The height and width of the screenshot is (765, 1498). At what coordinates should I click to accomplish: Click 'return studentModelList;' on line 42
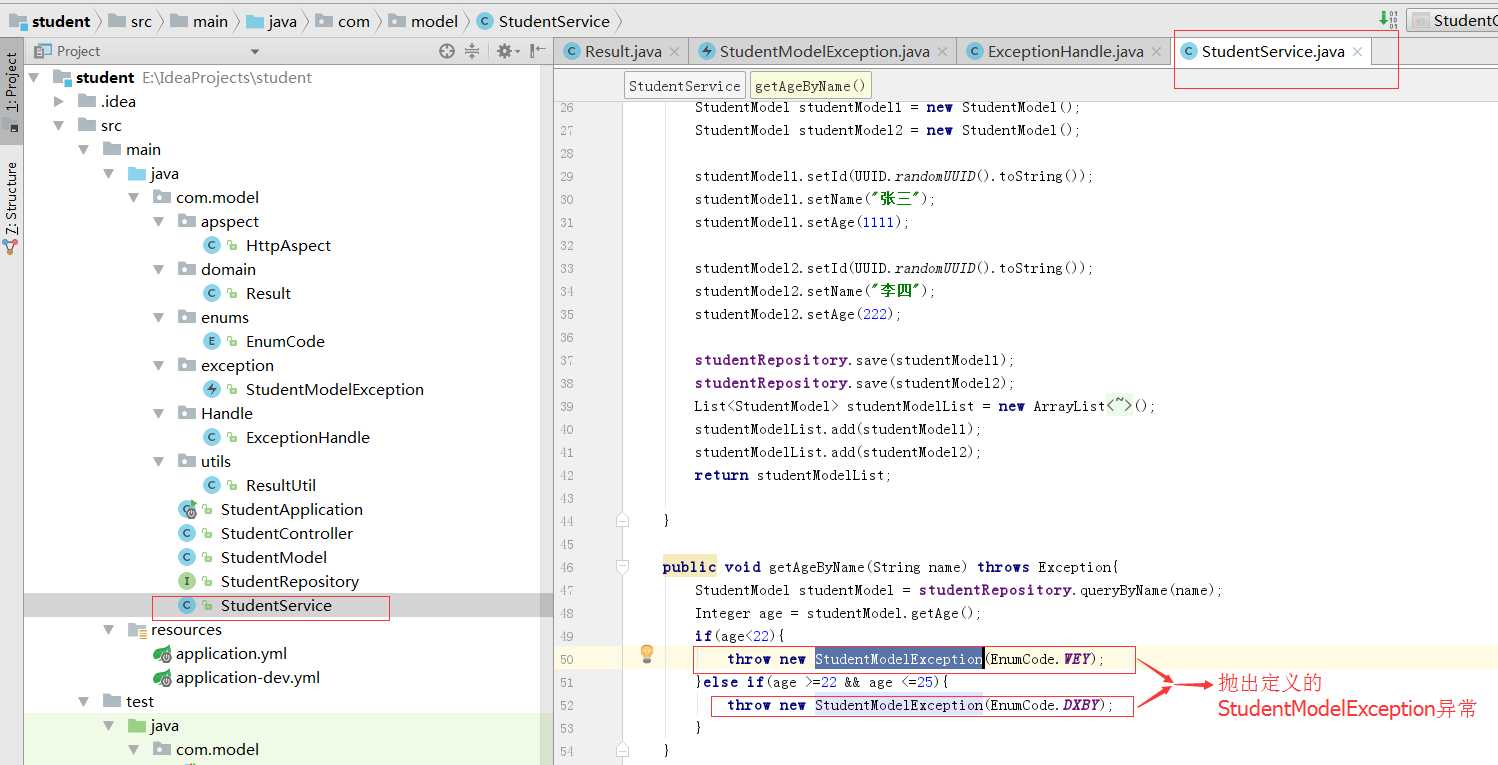(x=793, y=475)
